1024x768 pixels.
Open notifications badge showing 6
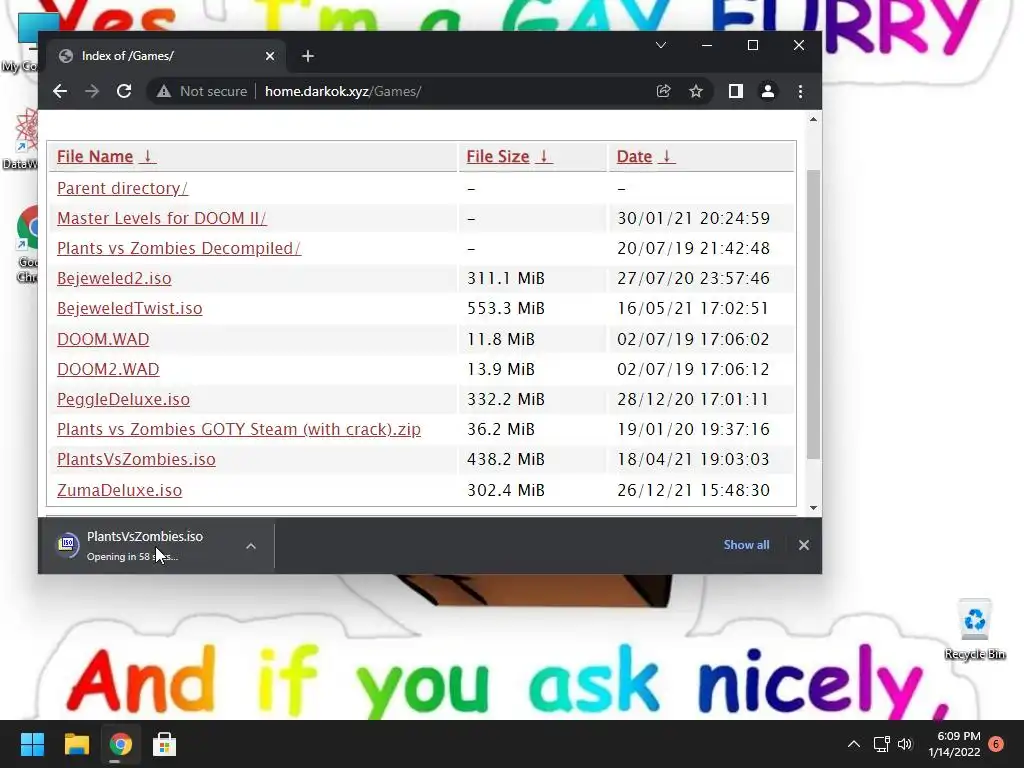coord(997,744)
